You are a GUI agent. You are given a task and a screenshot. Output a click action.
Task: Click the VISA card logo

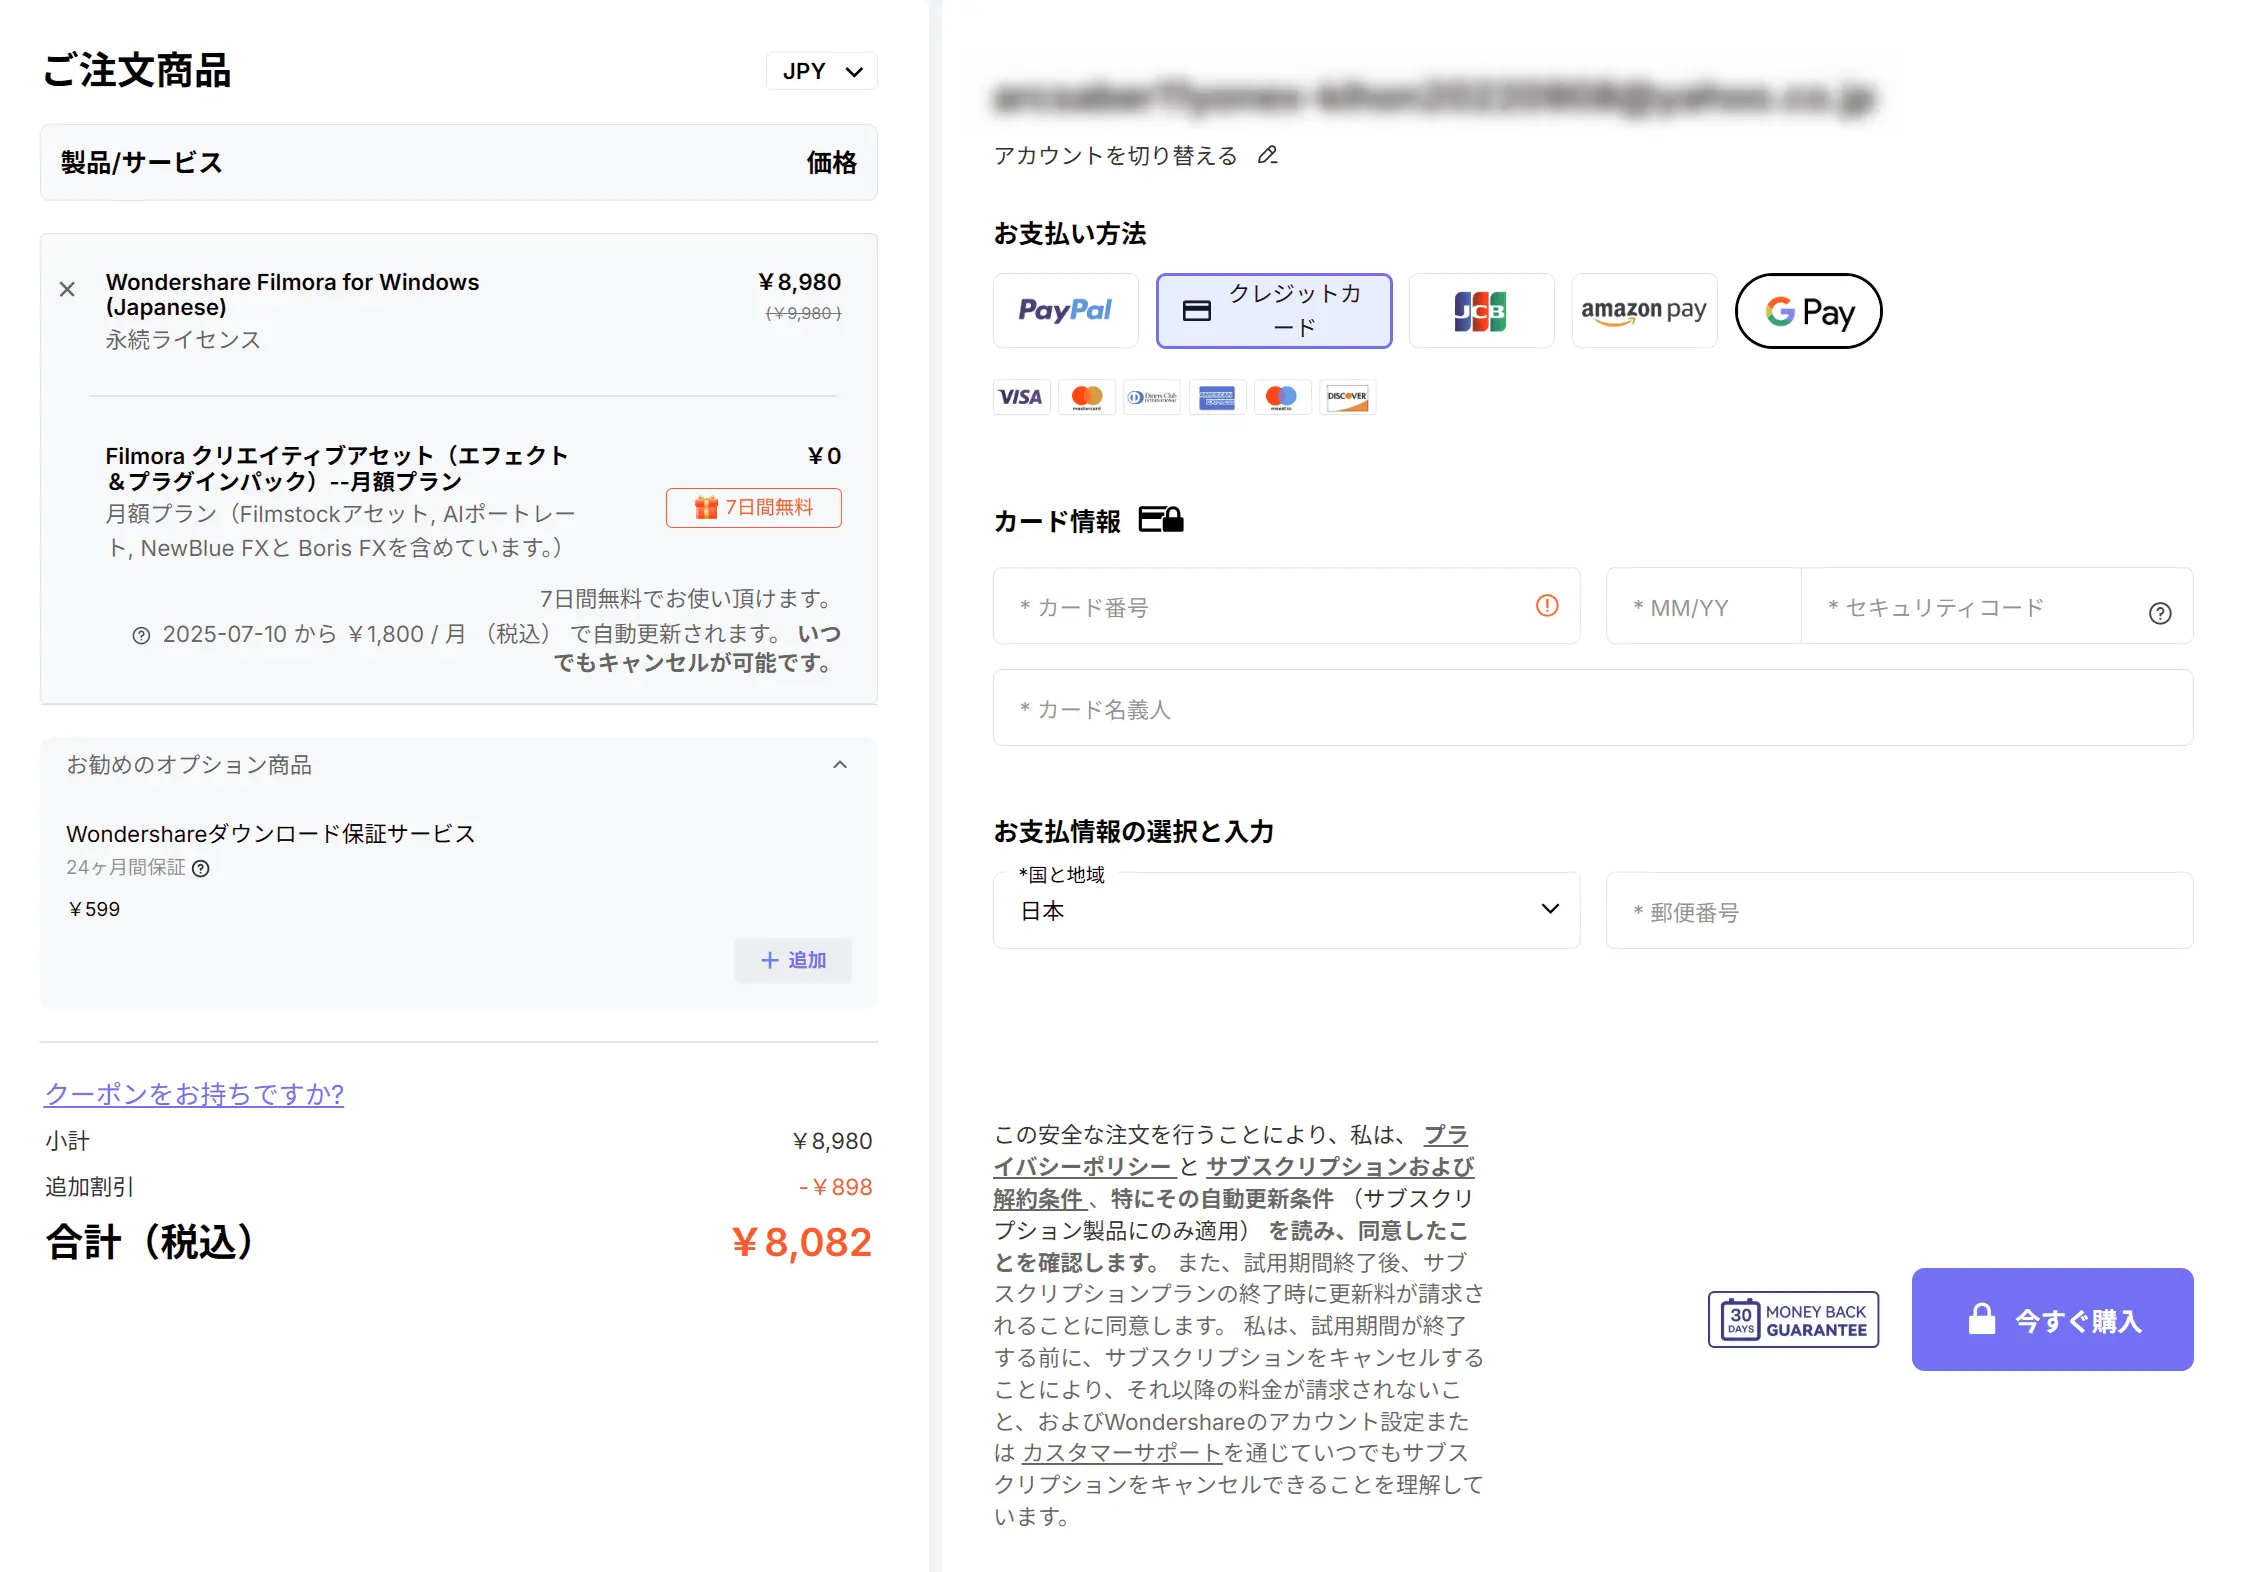click(1021, 397)
